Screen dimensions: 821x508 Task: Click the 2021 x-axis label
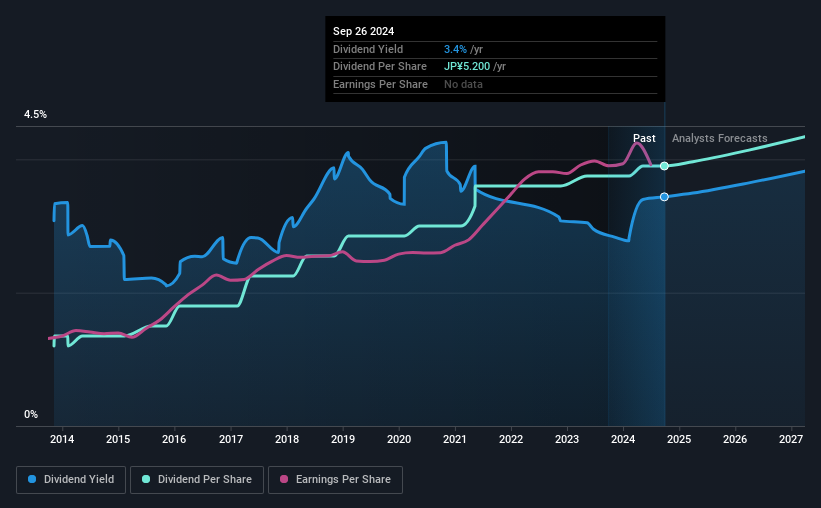pos(454,439)
